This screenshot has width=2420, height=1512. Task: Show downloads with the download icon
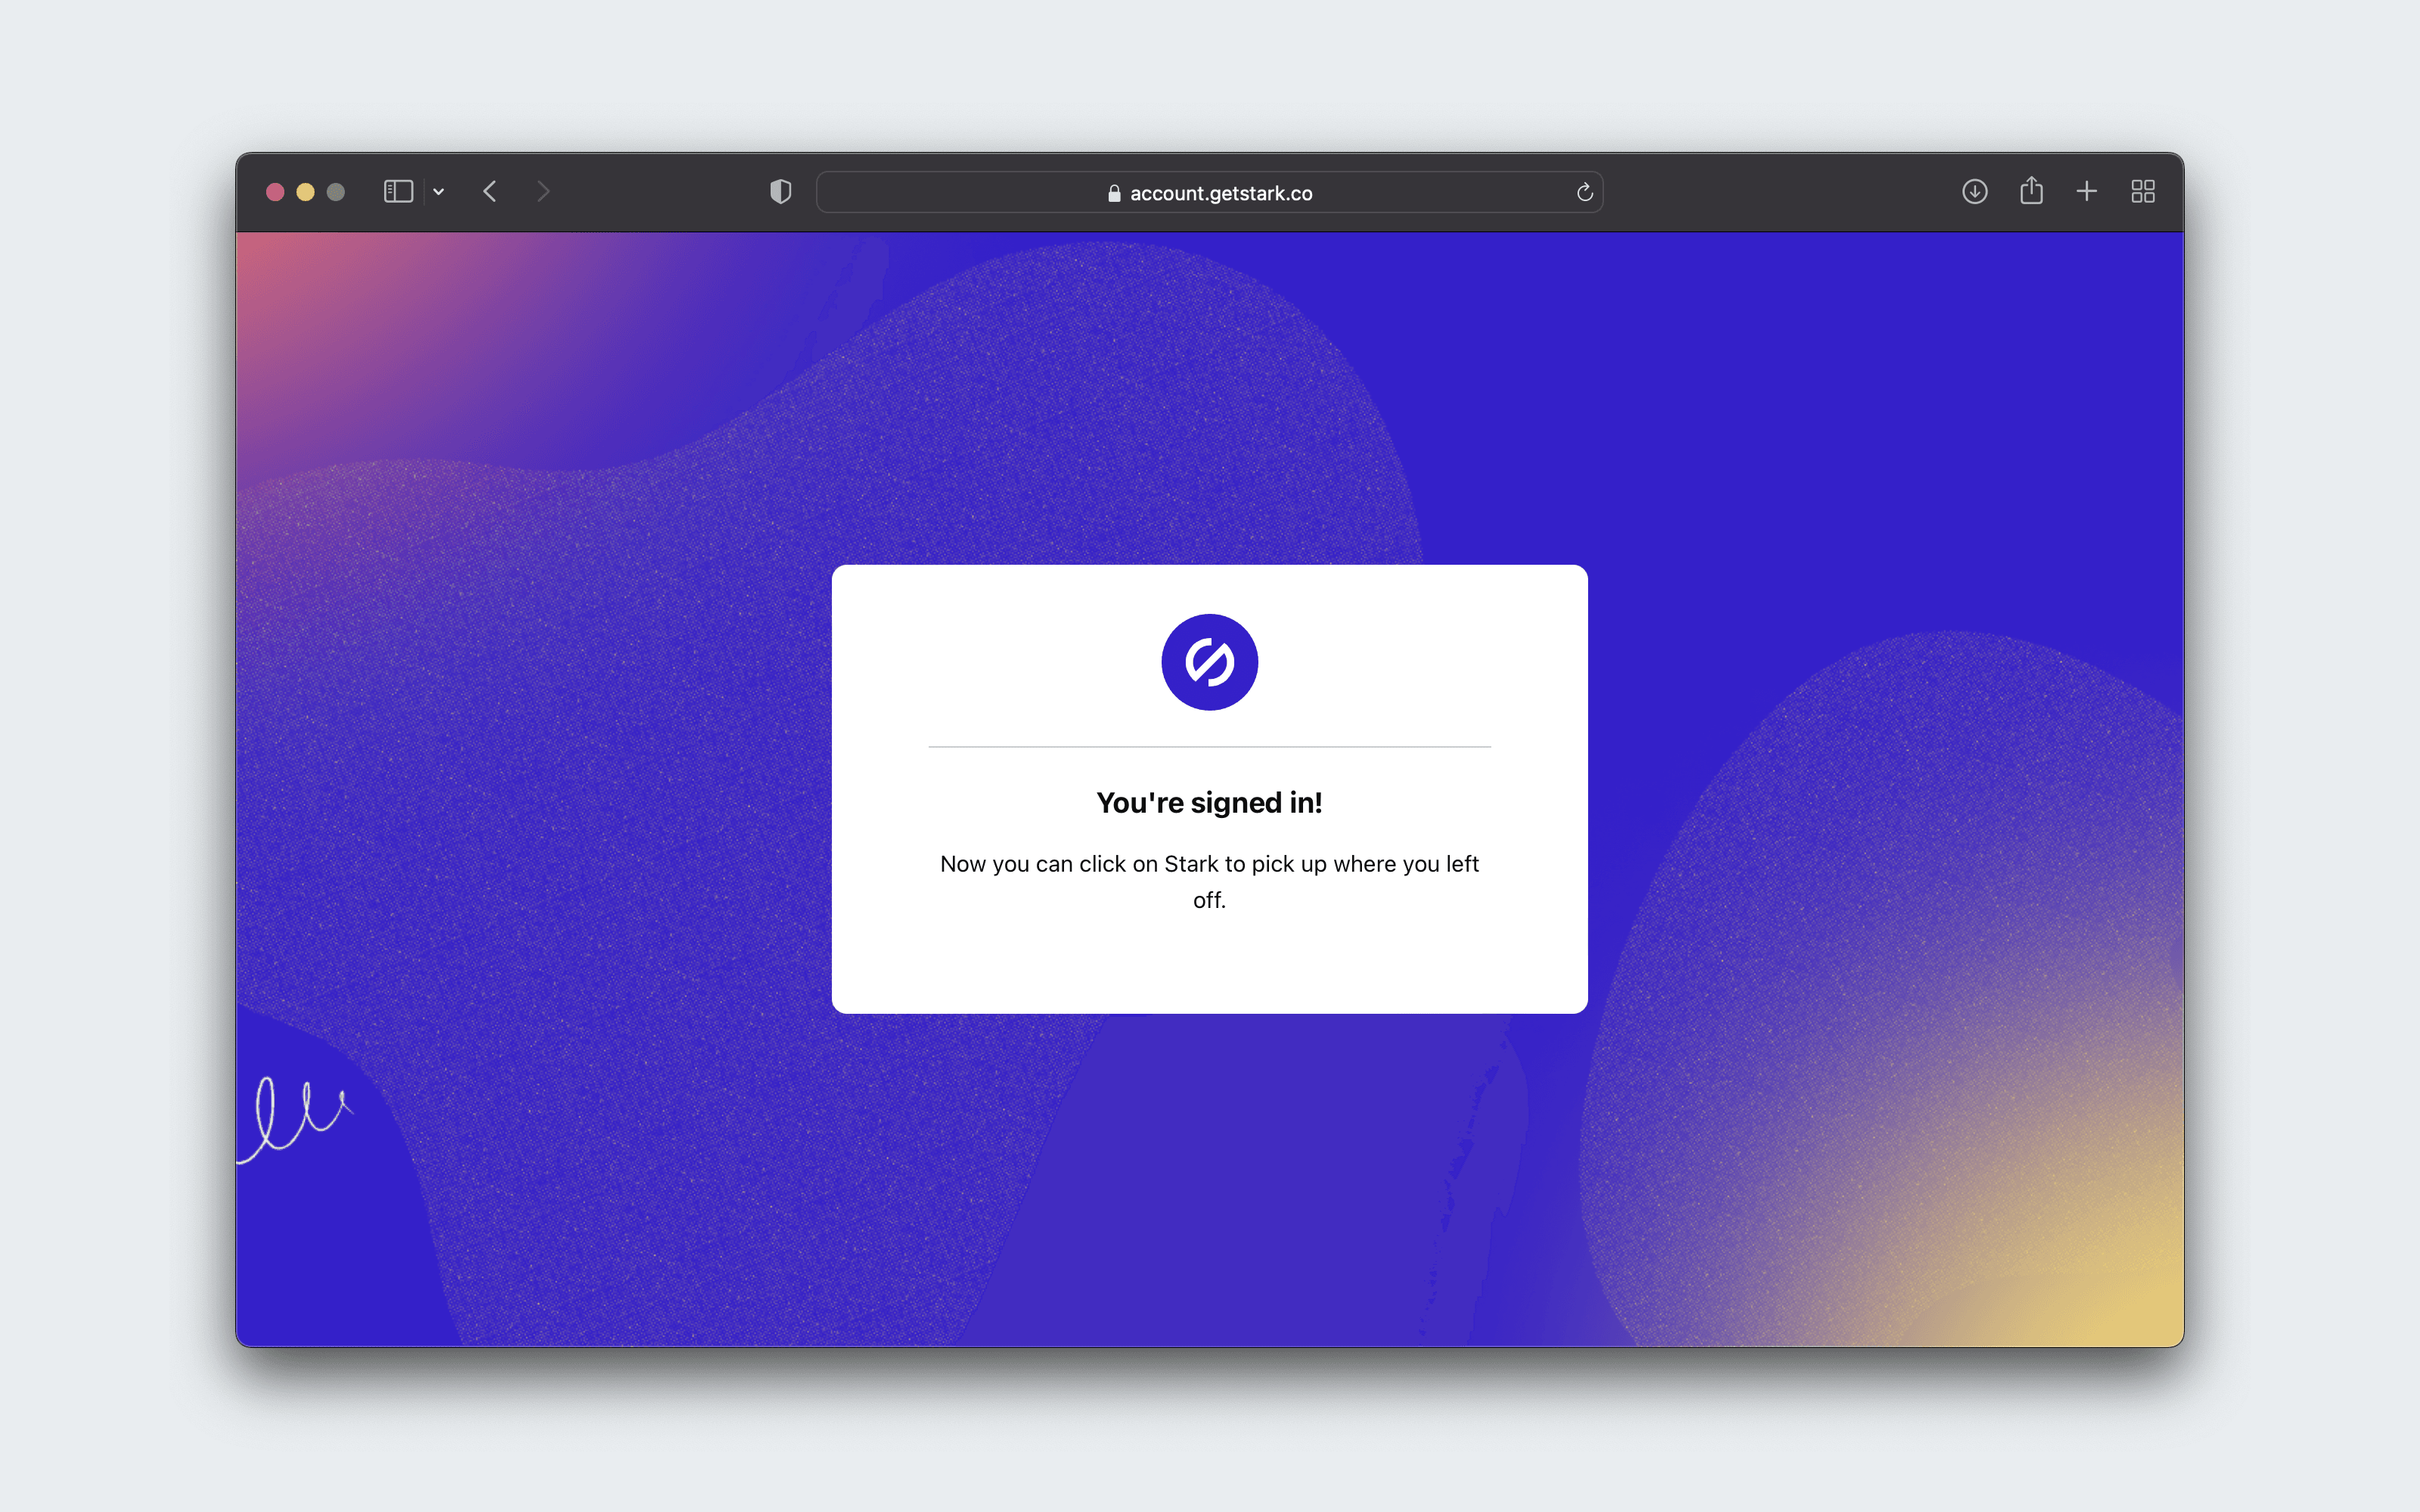[1974, 192]
